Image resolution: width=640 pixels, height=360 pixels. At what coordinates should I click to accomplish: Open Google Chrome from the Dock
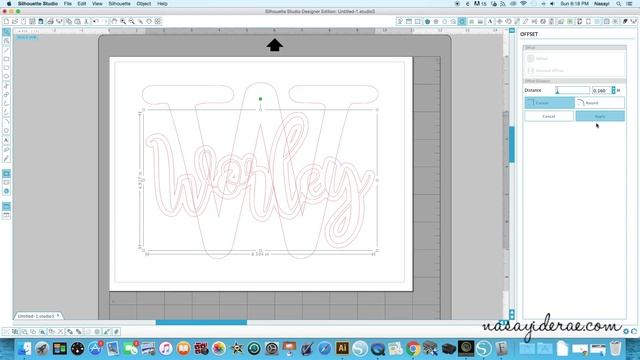pos(413,349)
